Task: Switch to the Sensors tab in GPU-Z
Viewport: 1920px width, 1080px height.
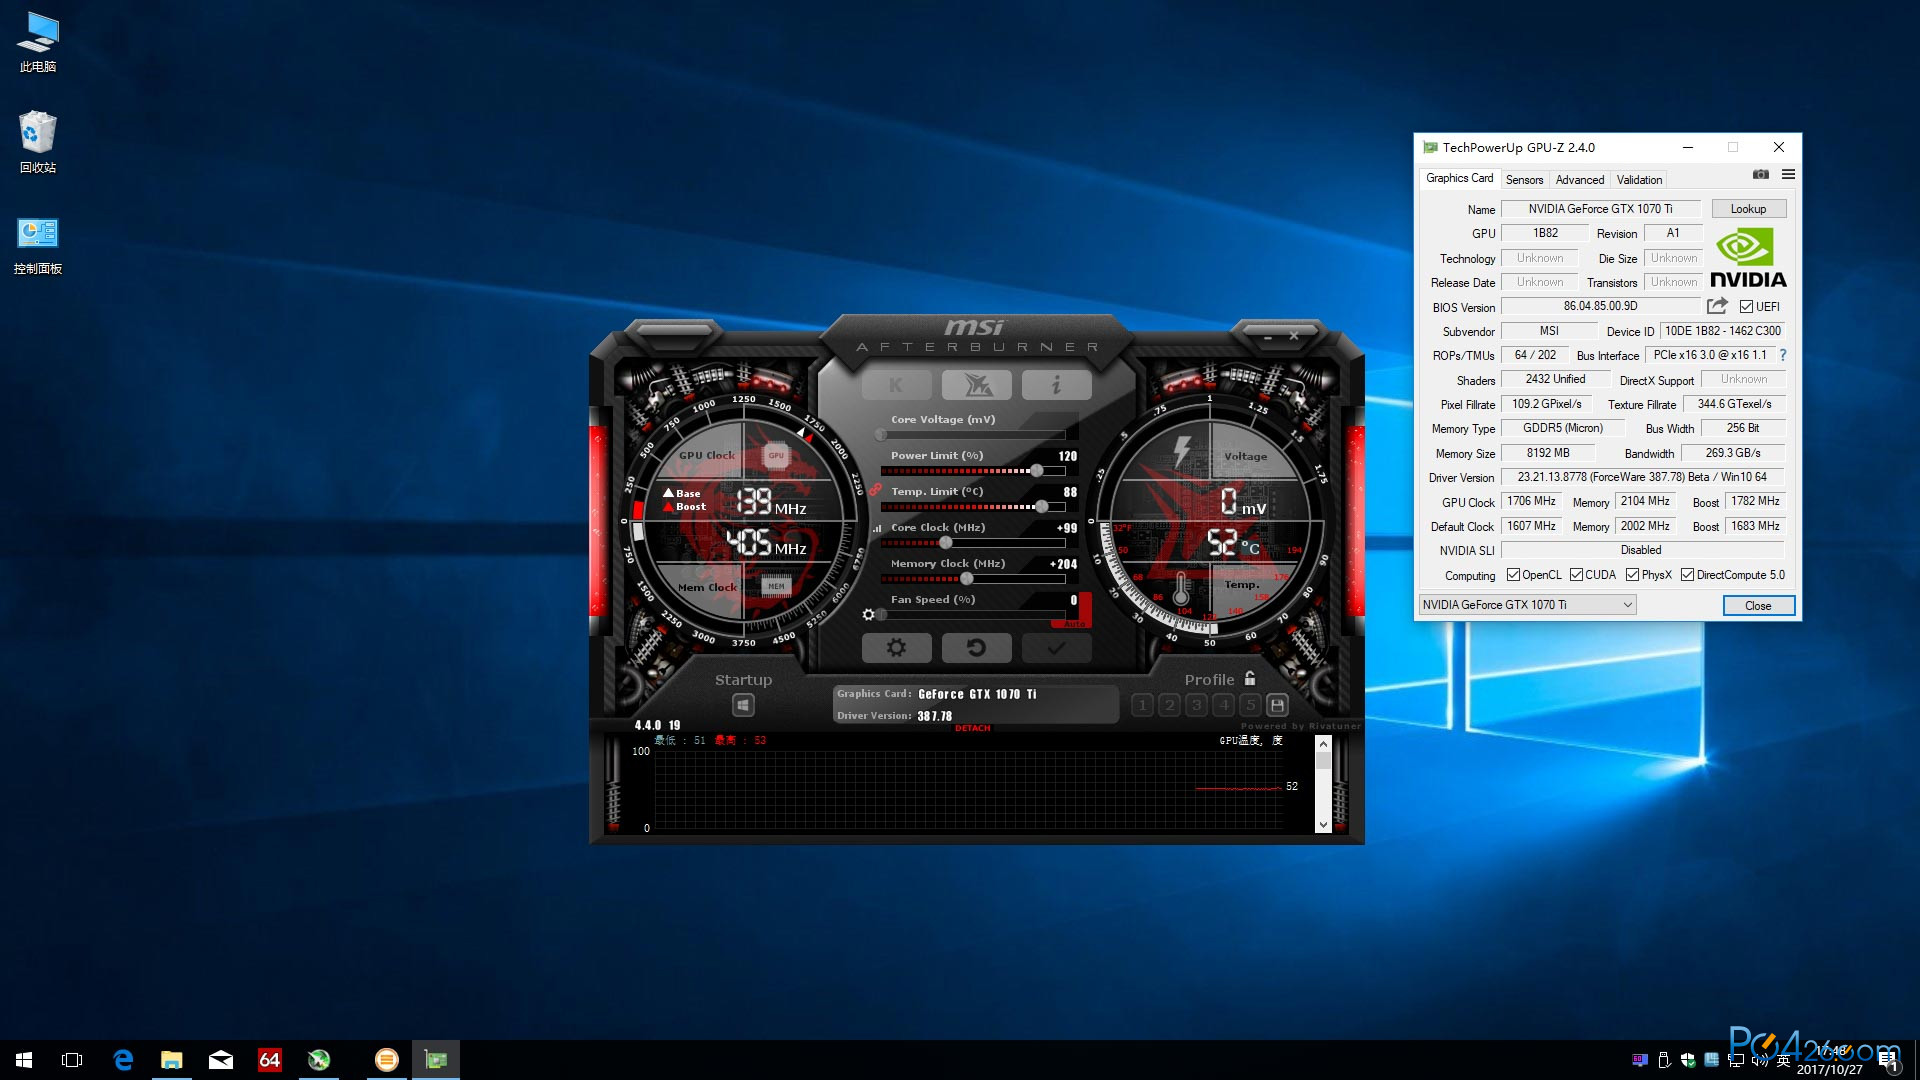Action: [1524, 180]
